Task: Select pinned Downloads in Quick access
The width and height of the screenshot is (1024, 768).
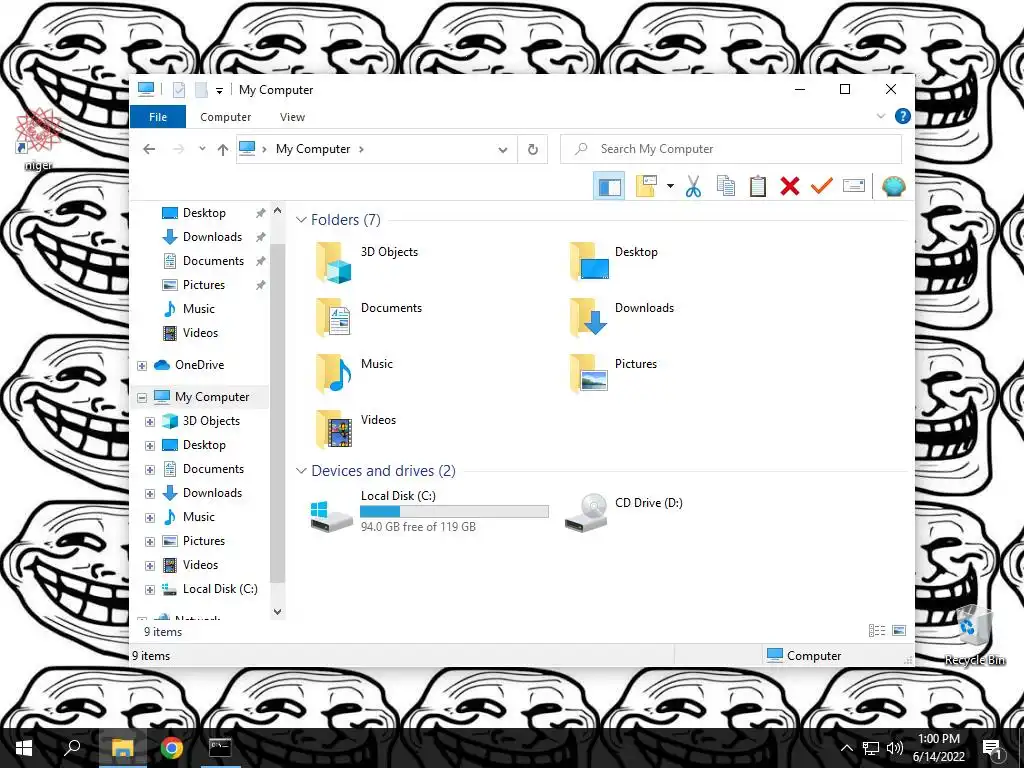Action: coord(212,237)
